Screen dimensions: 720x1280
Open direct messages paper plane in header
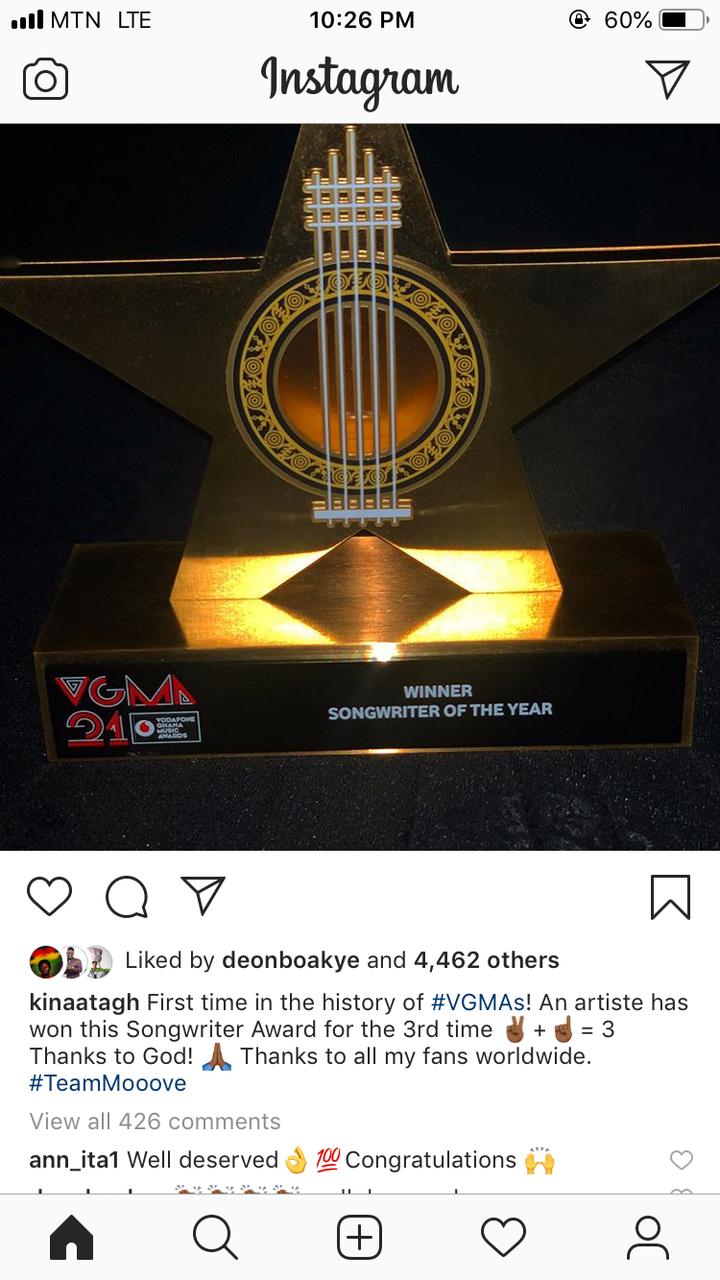click(667, 79)
